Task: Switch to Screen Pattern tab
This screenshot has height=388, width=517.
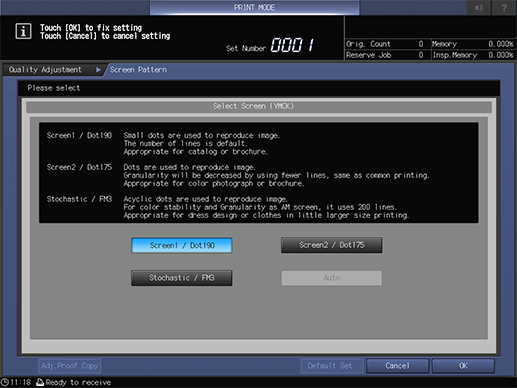Action: tap(138, 70)
